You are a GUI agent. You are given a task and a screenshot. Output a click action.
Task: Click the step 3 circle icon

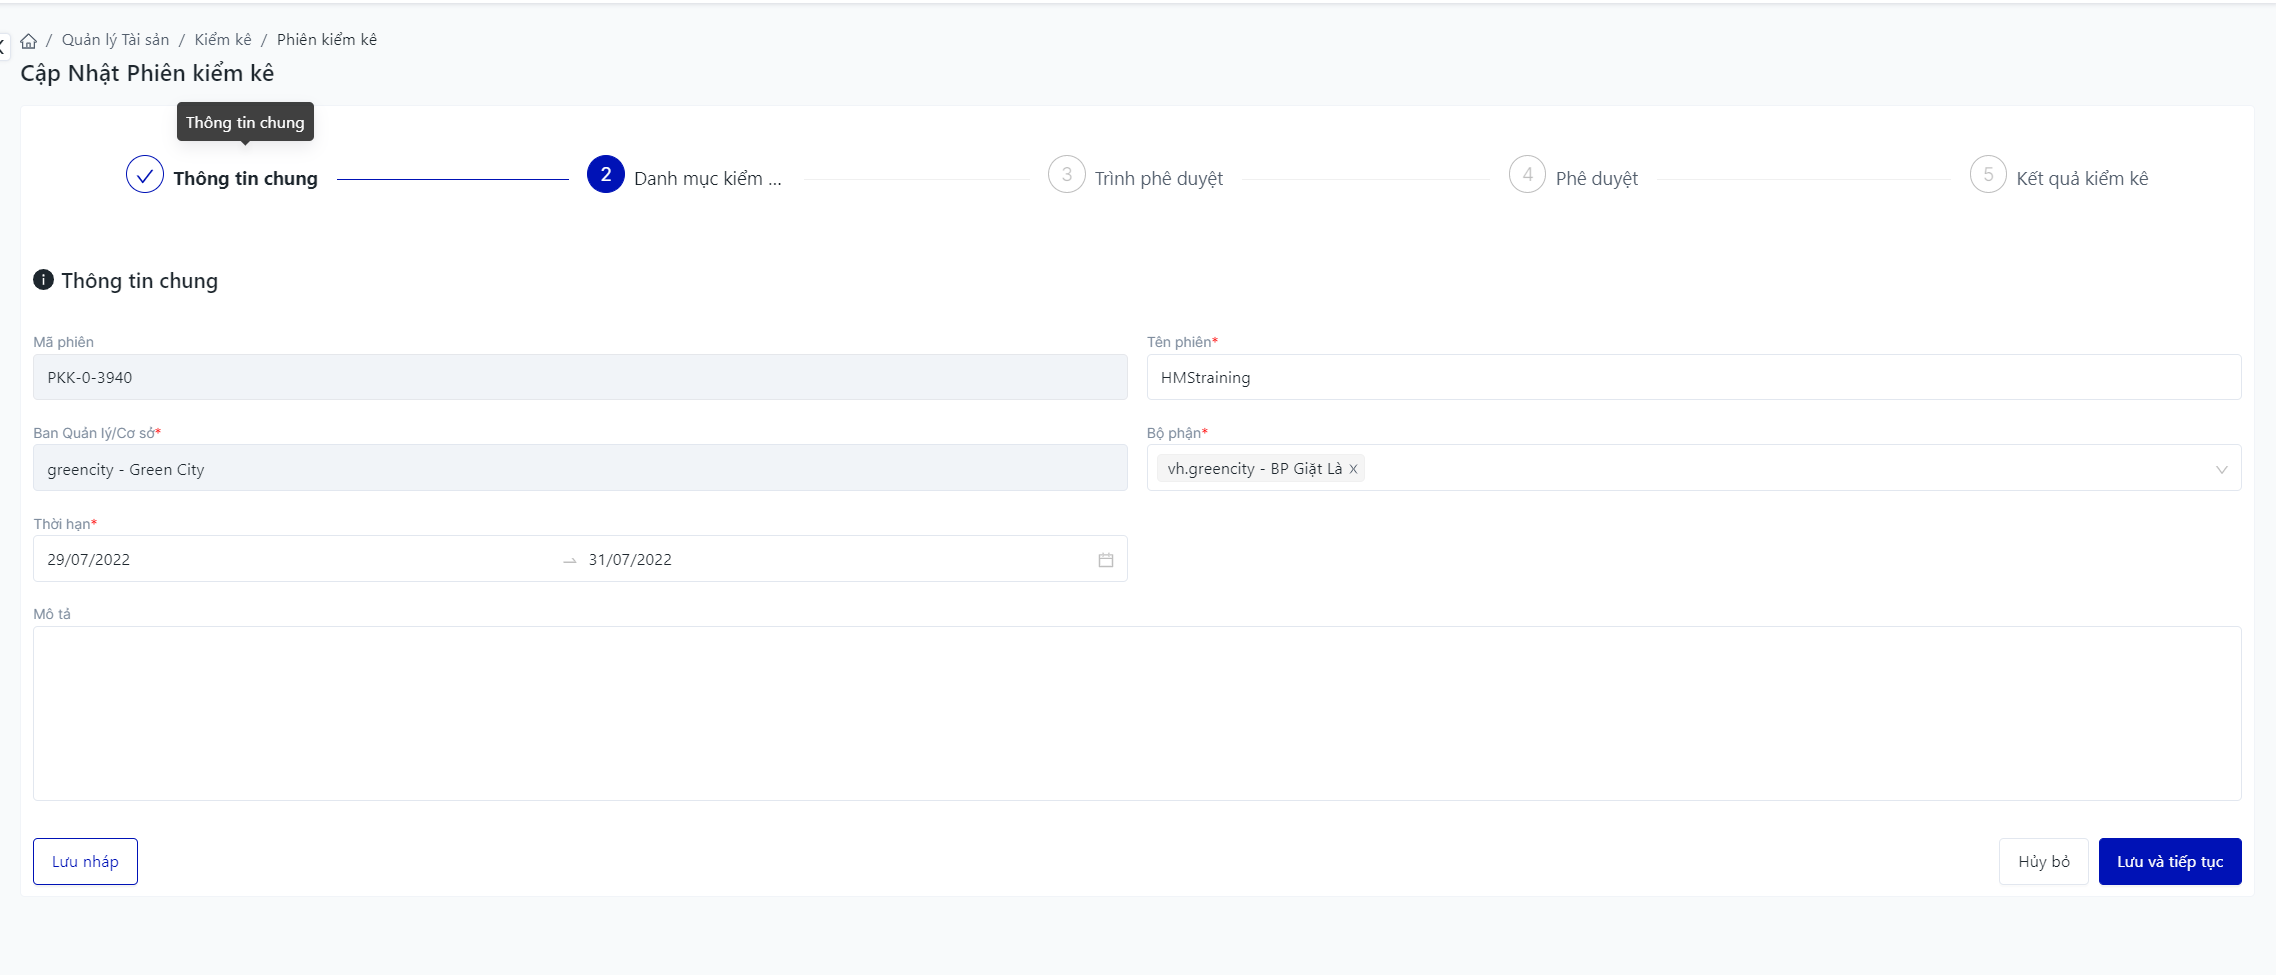pyautogui.click(x=1066, y=175)
